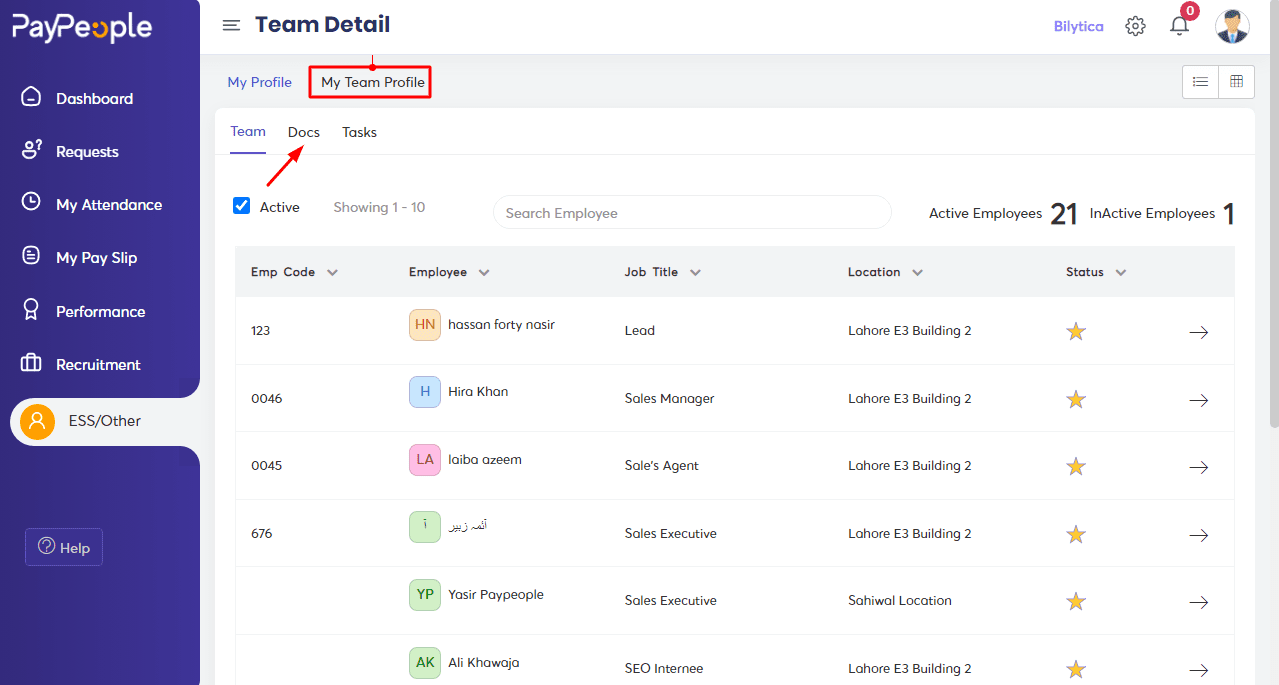Click employee code 123
The width and height of the screenshot is (1279, 685).
[261, 330]
